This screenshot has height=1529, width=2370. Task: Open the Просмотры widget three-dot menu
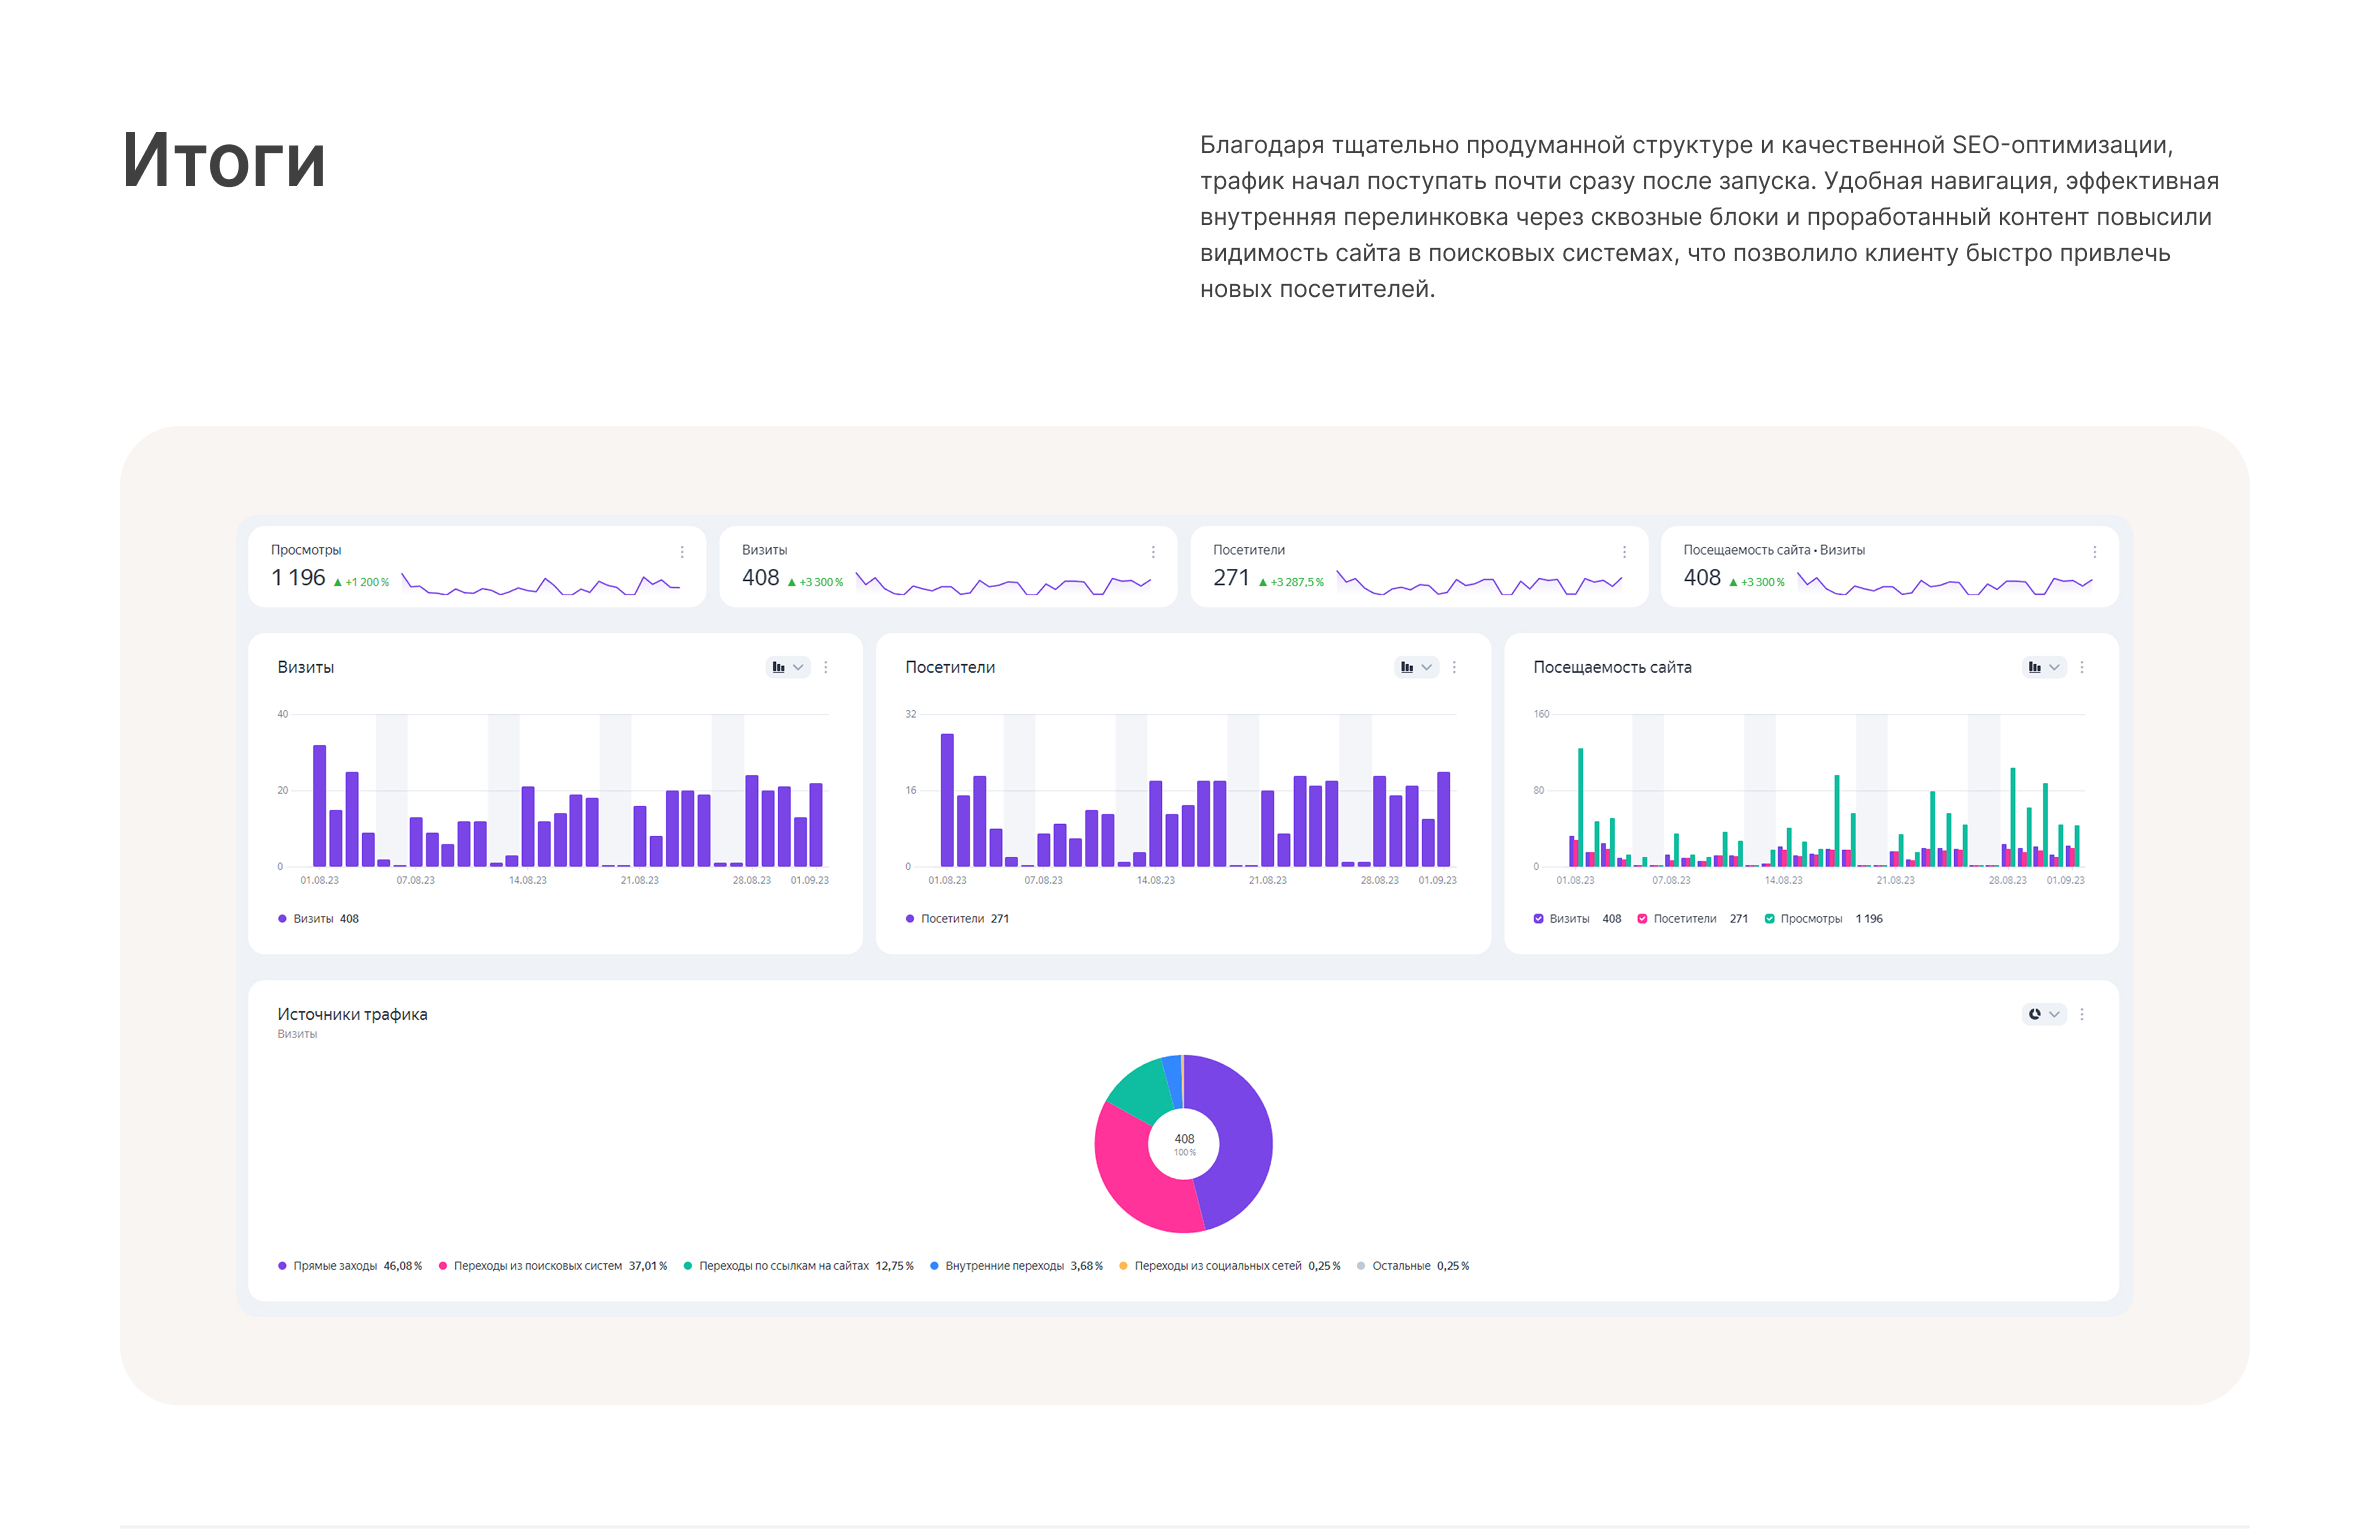click(x=682, y=552)
